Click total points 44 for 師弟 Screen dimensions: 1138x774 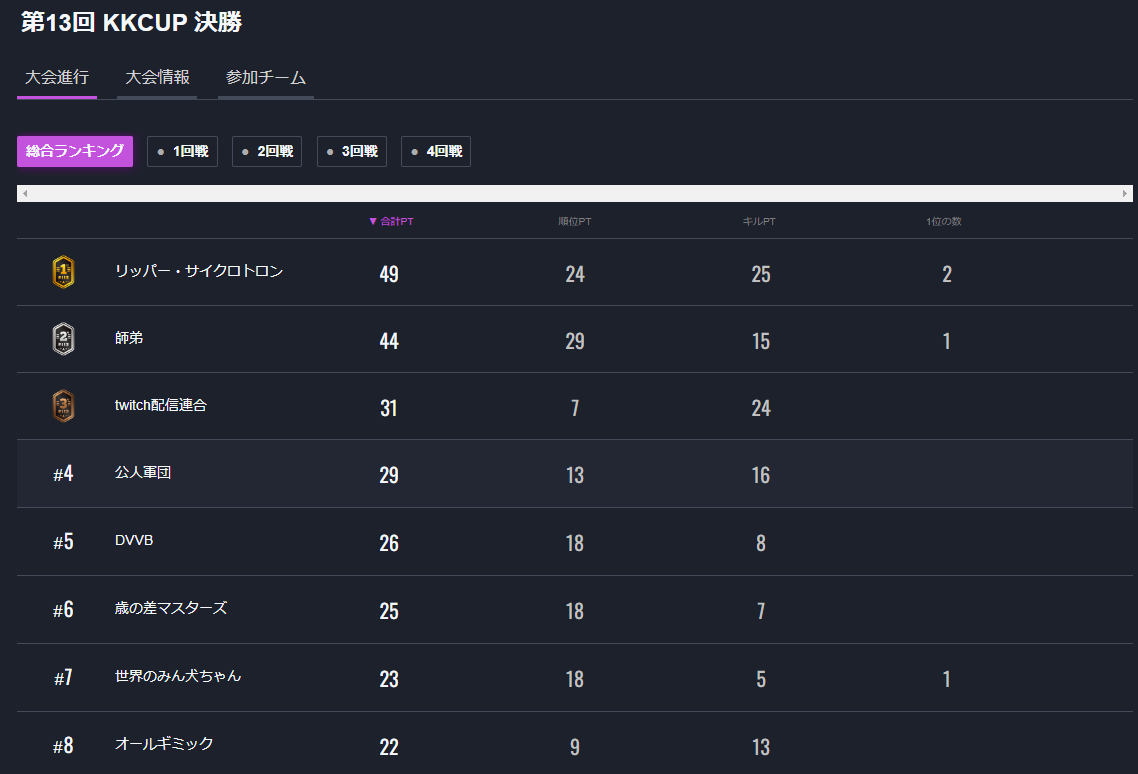[x=389, y=341]
